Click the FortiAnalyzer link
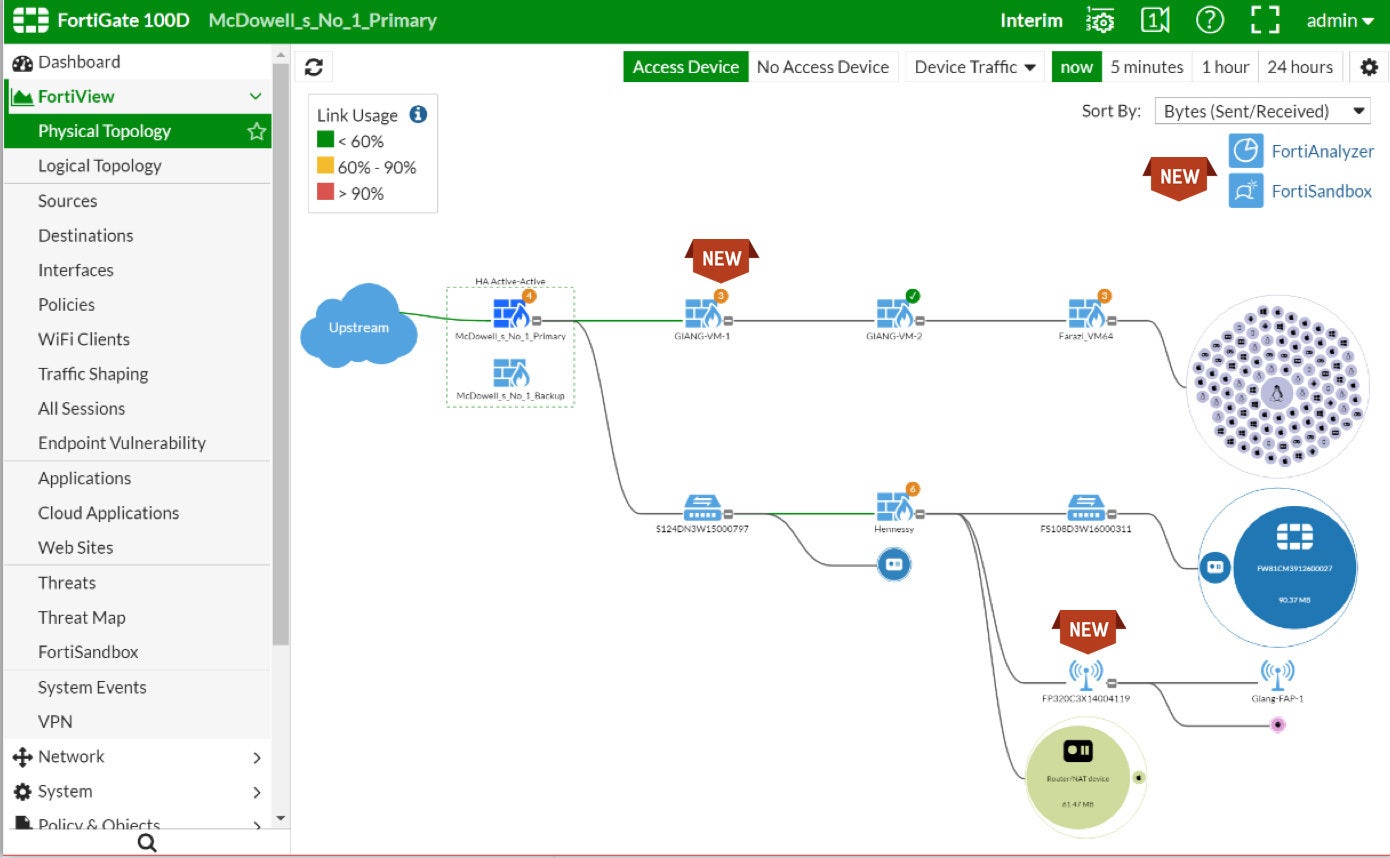The width and height of the screenshot is (1390, 858). point(1322,152)
